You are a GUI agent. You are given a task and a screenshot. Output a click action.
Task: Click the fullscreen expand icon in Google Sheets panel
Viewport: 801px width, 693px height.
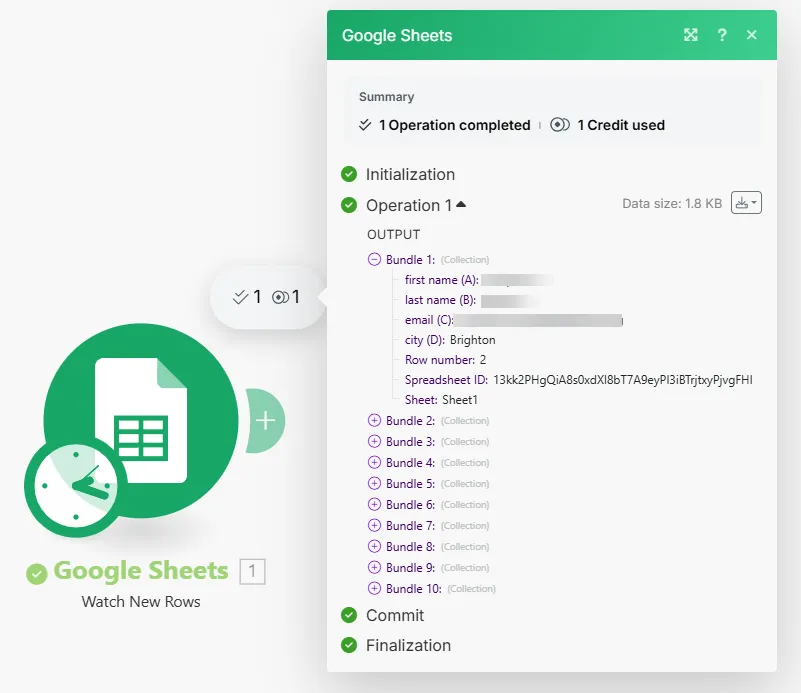[x=691, y=35]
